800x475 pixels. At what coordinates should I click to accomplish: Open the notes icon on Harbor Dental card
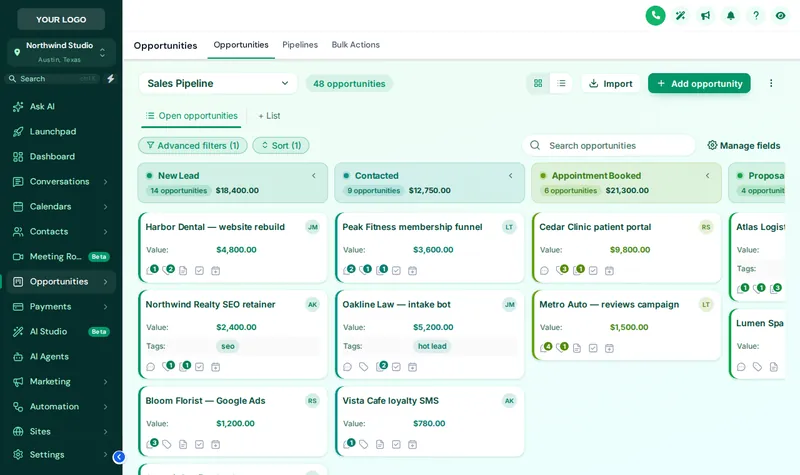[183, 270]
